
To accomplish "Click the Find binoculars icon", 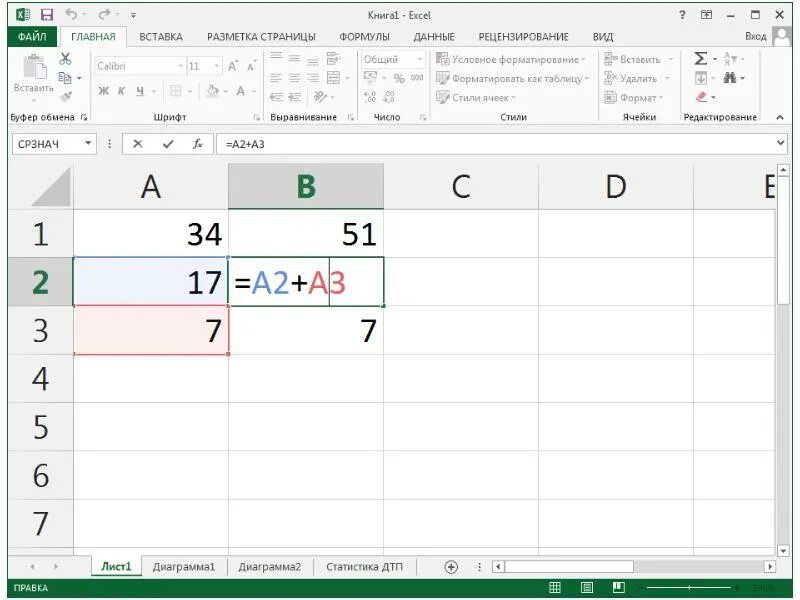I will coord(730,78).
